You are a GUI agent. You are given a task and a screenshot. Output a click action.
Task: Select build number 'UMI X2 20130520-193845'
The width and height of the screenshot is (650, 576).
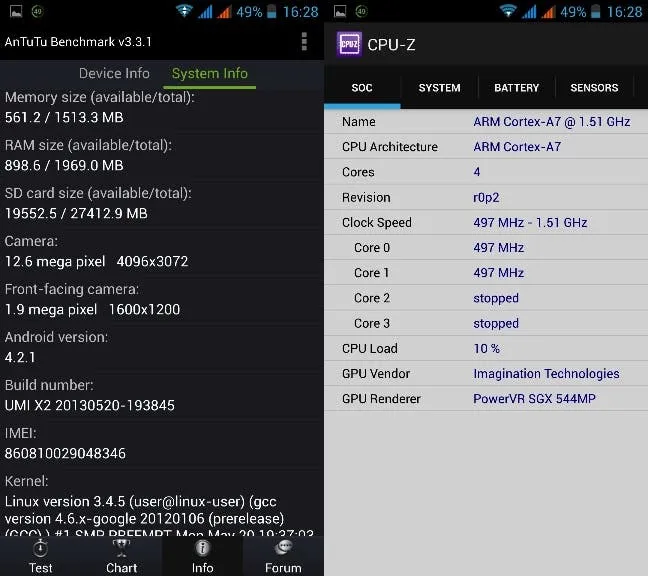pyautogui.click(x=90, y=406)
